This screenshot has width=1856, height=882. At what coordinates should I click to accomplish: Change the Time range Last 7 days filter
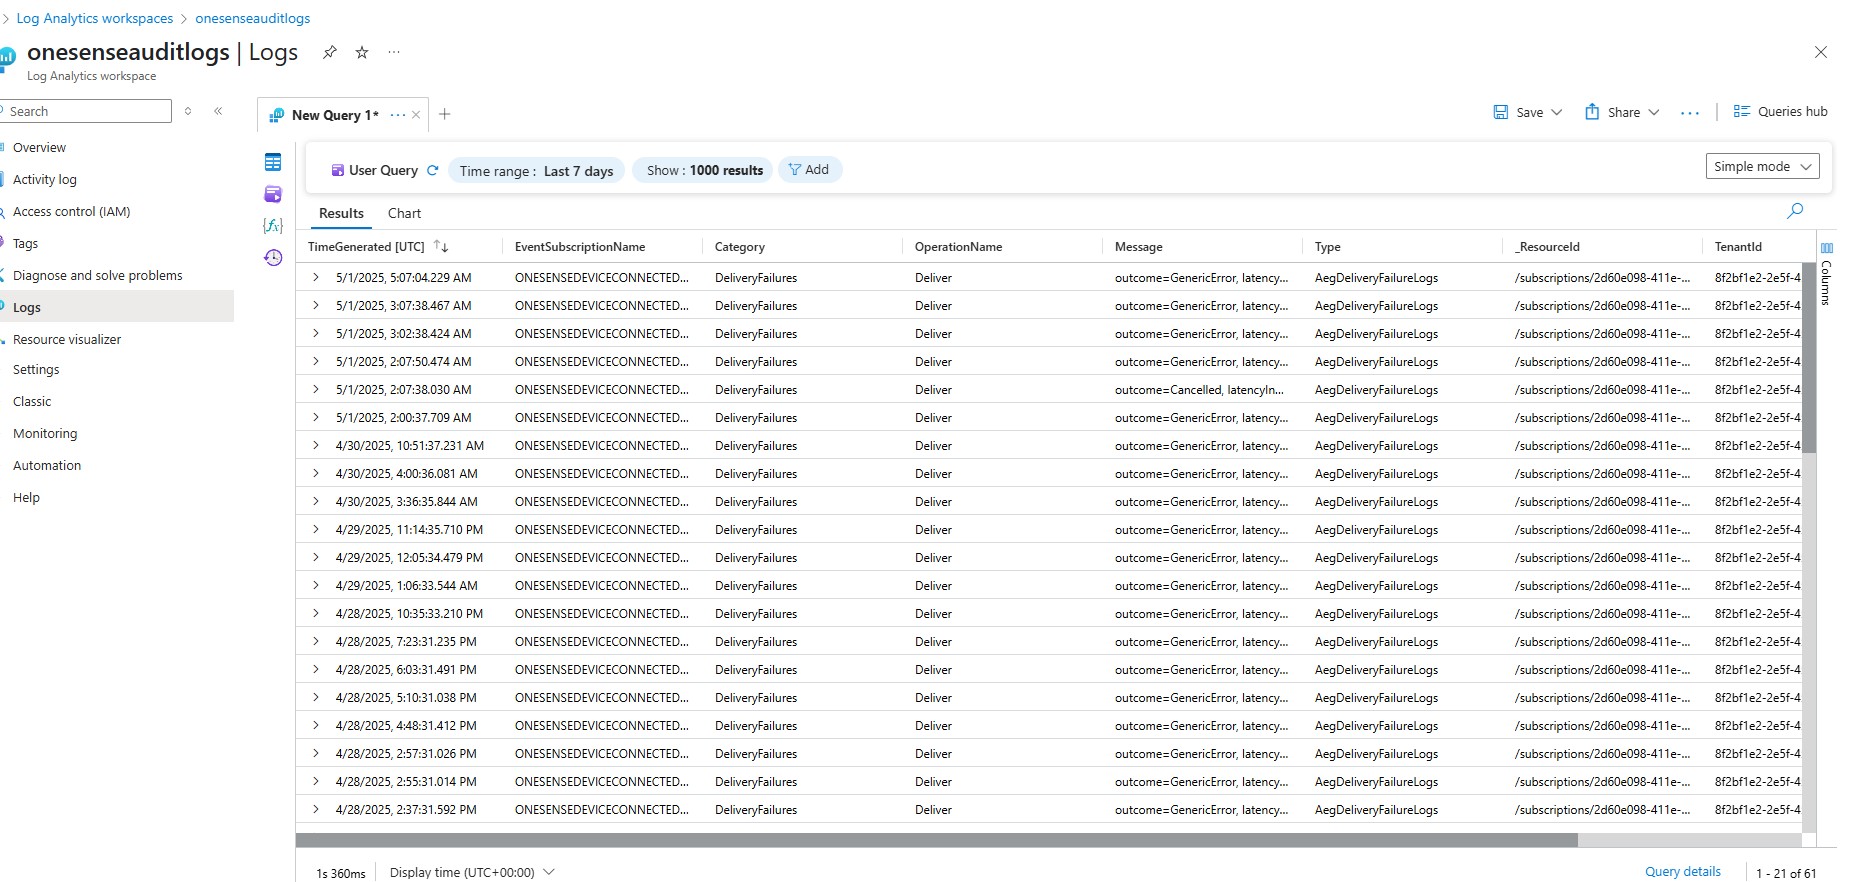[x=536, y=170]
